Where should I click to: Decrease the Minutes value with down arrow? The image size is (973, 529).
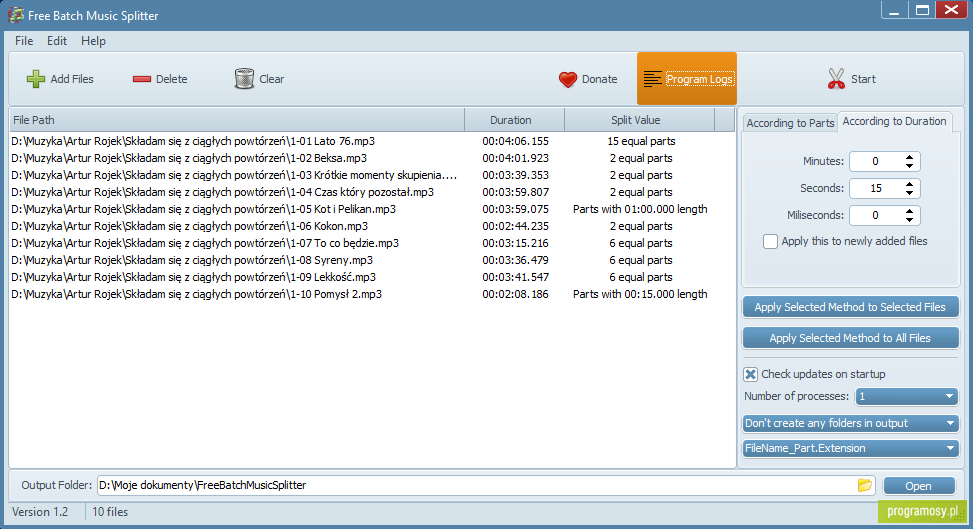(909, 166)
